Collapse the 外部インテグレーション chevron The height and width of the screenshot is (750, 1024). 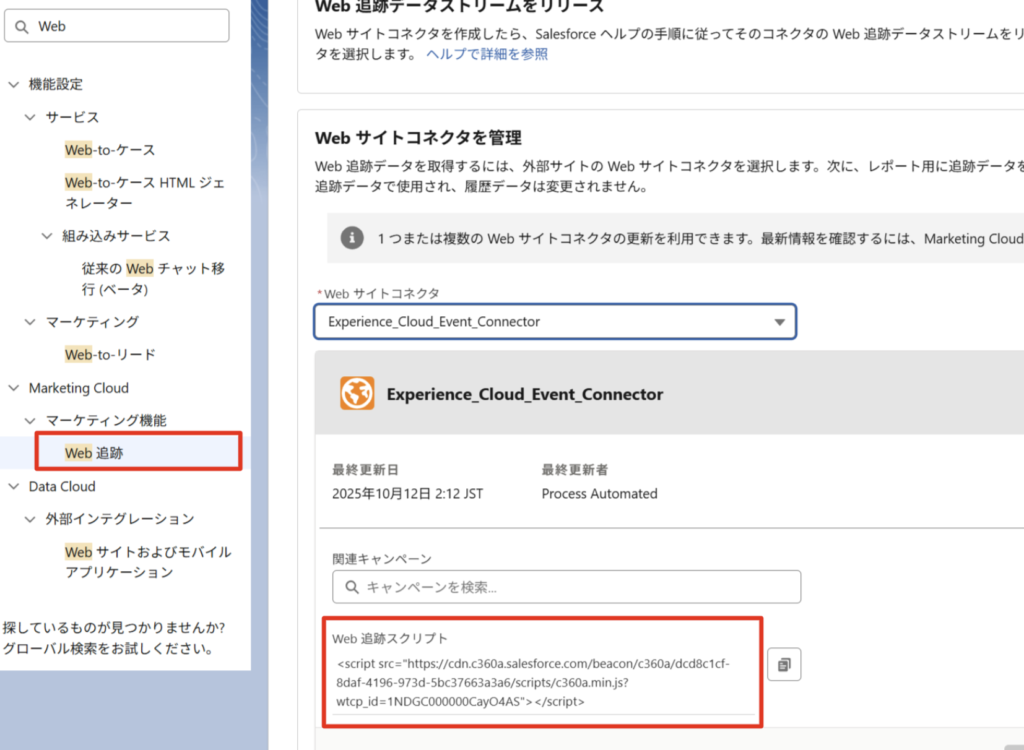tap(30, 519)
